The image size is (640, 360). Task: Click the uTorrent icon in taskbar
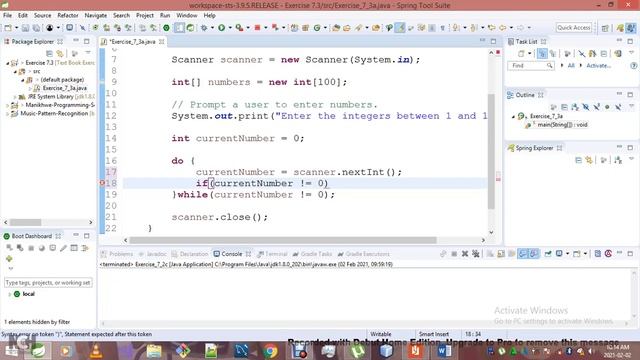click(x=357, y=351)
